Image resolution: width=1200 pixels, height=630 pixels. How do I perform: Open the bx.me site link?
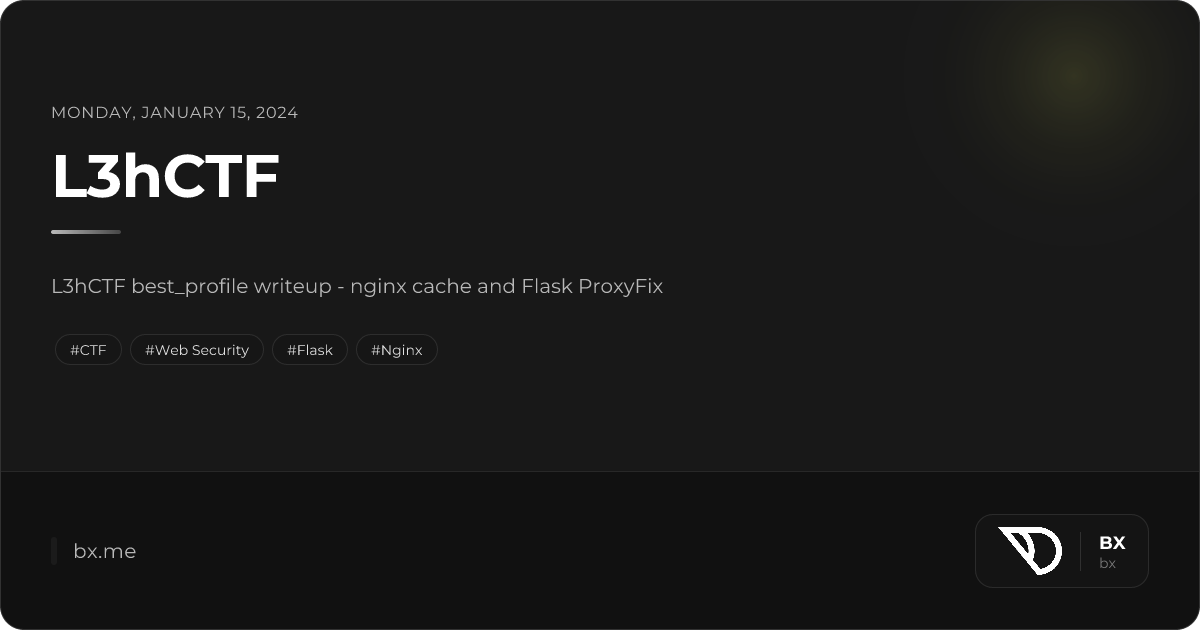(105, 551)
